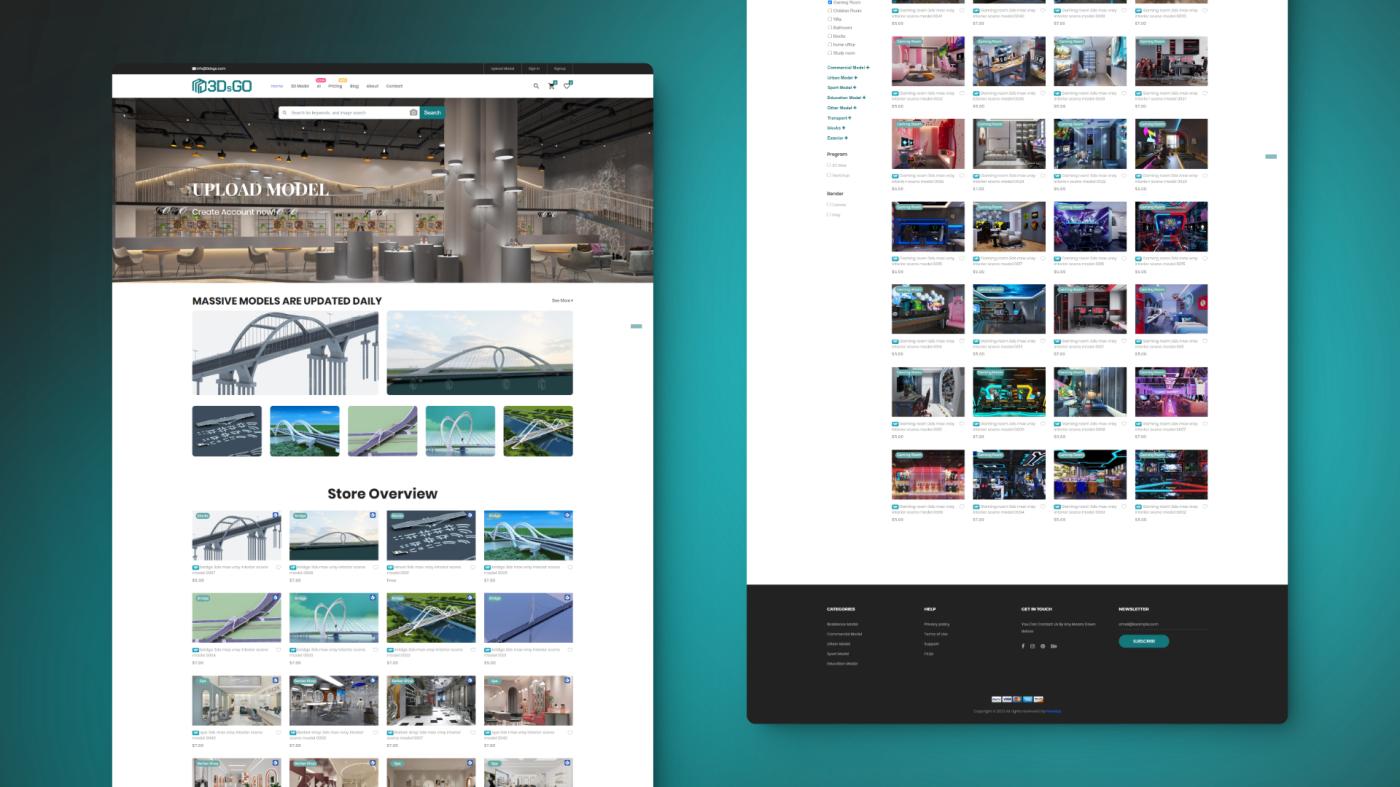Click the 3DsGO logo
The width and height of the screenshot is (1400, 787).
click(222, 86)
